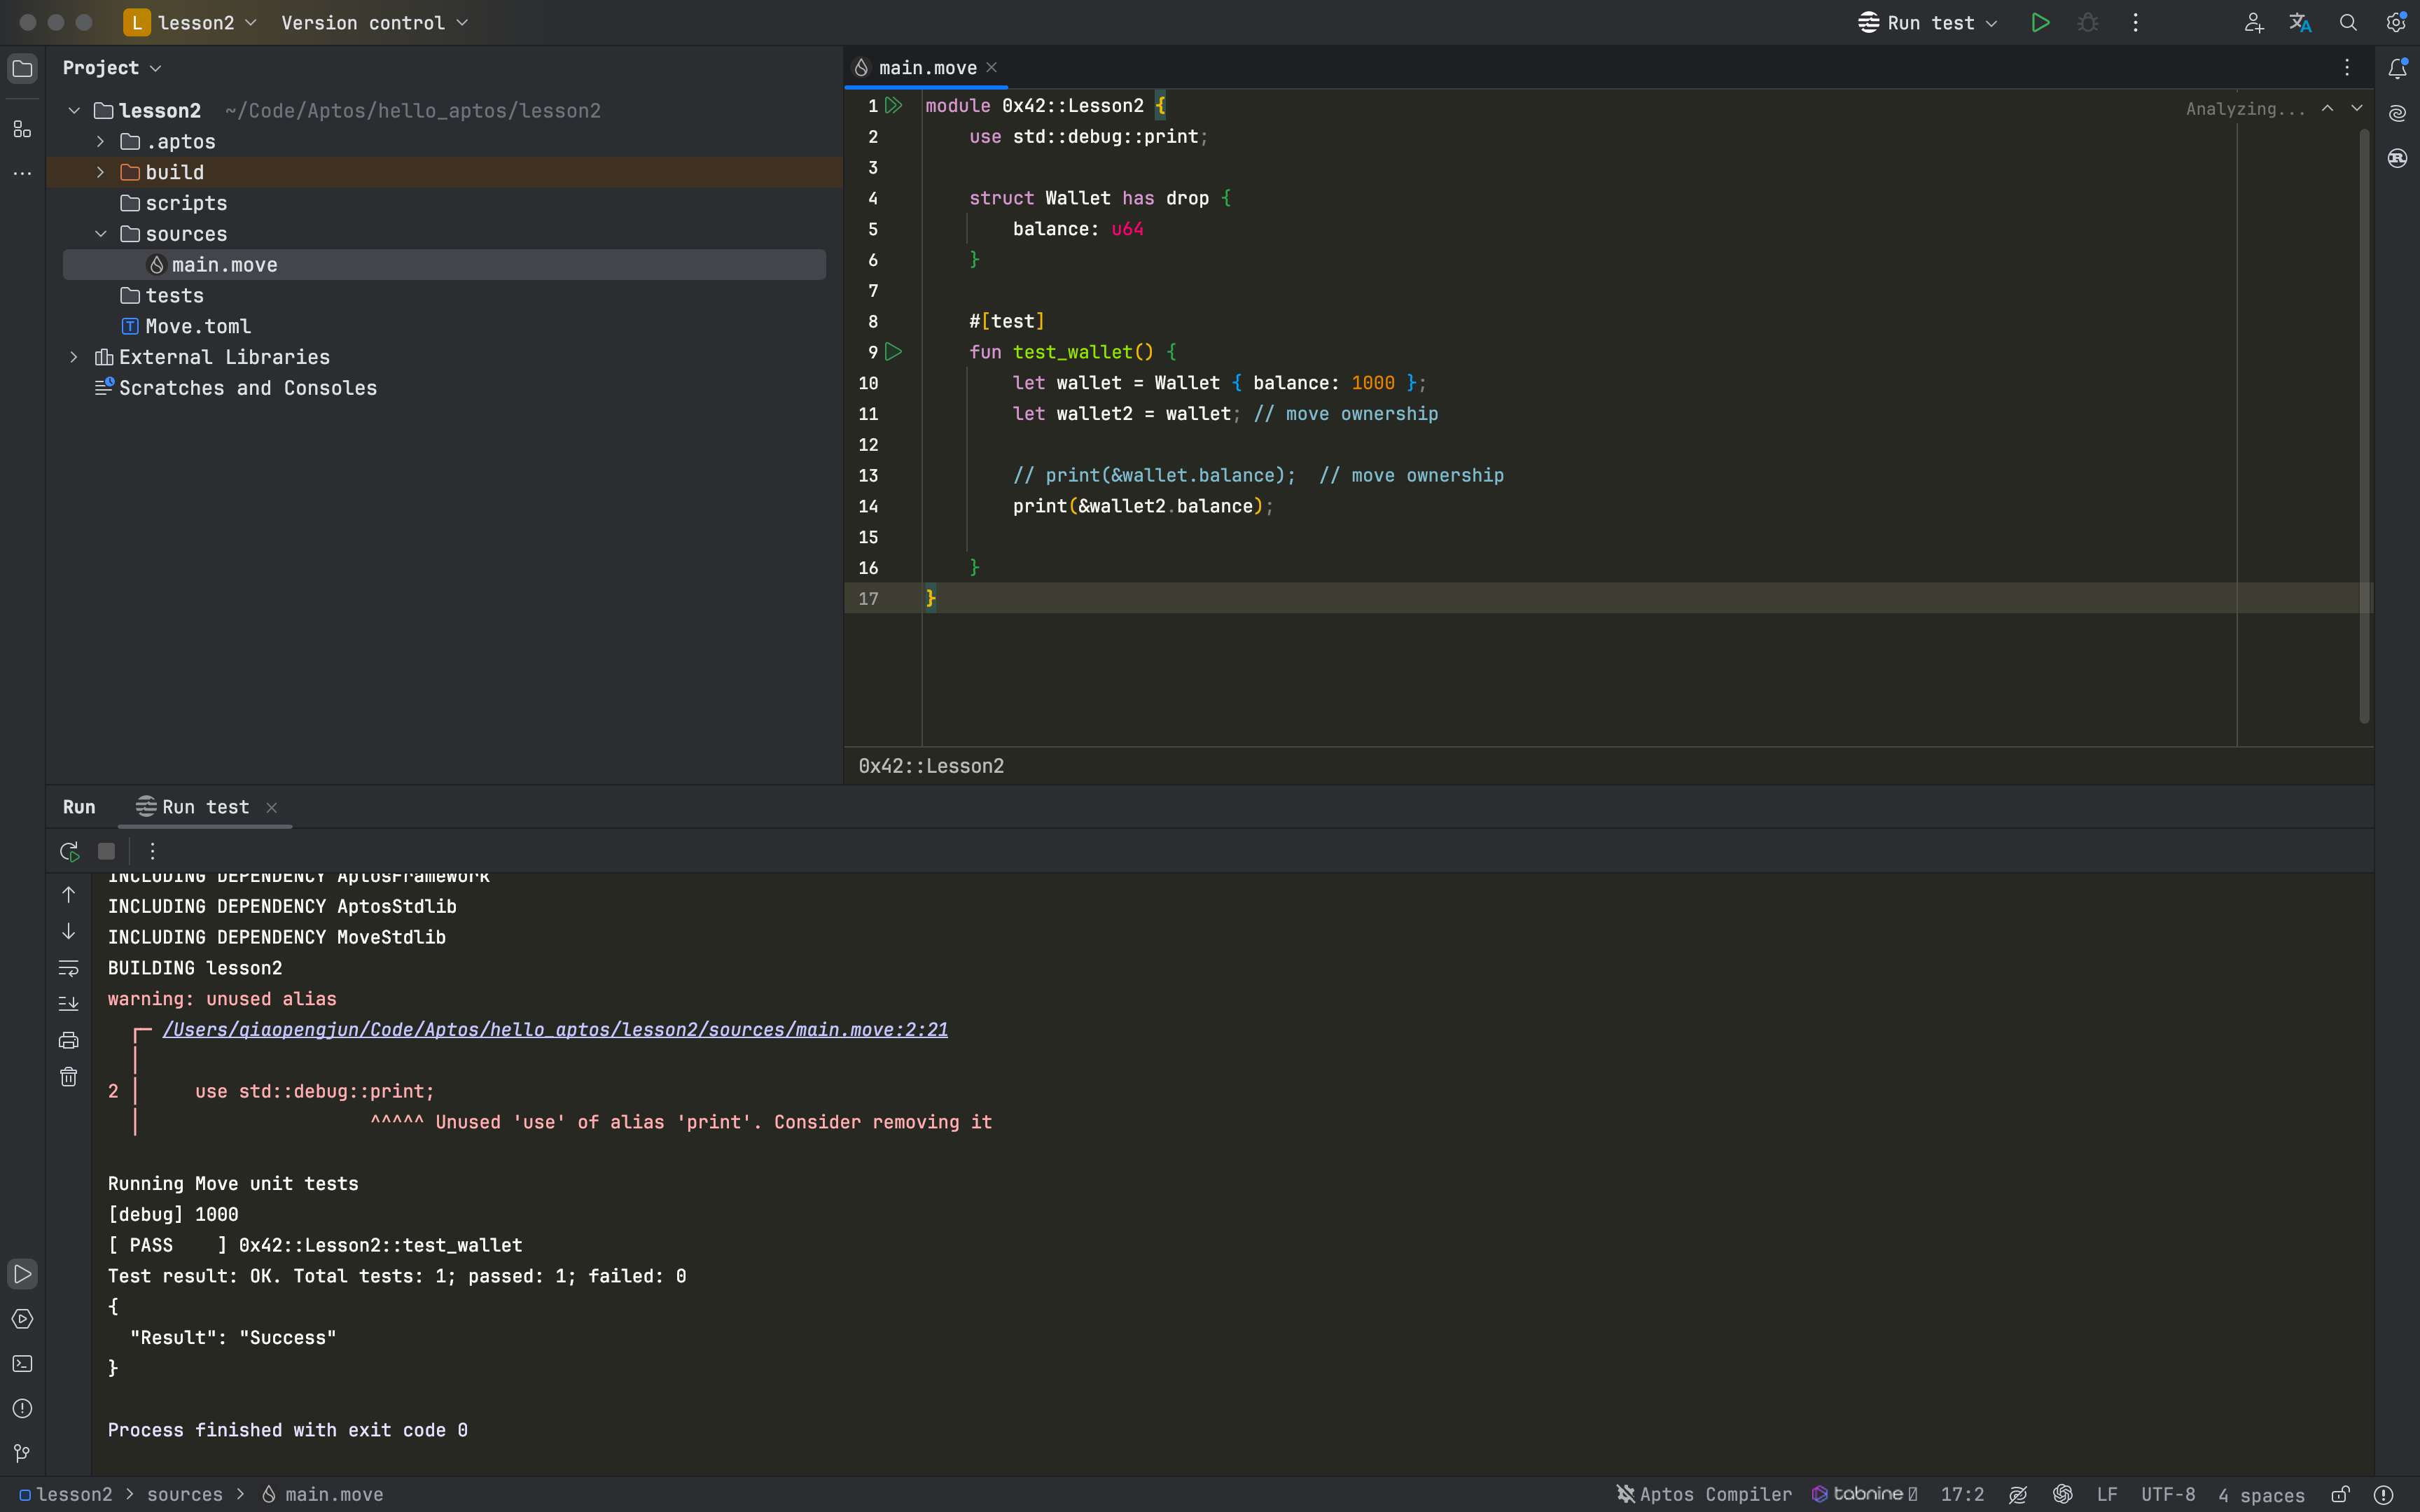Click the status bar problems exclamation icon
Screen dimensions: 2420x1512
[x=2384, y=1494]
